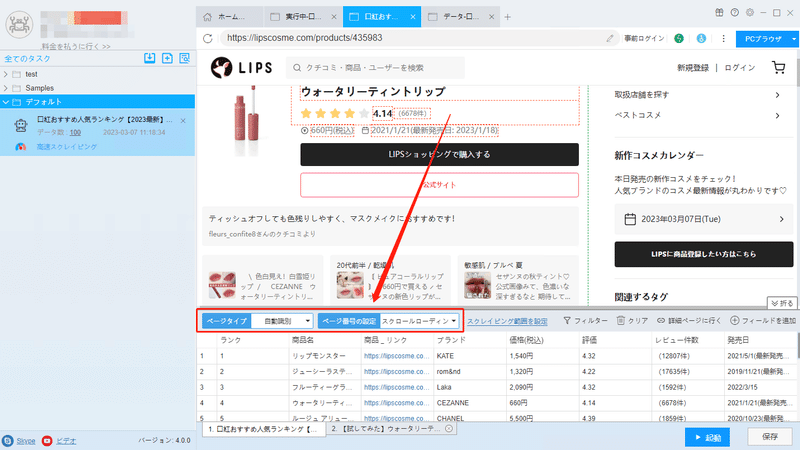Click the new task plus icon in sidebar
The image size is (800, 450).
pos(167,58)
